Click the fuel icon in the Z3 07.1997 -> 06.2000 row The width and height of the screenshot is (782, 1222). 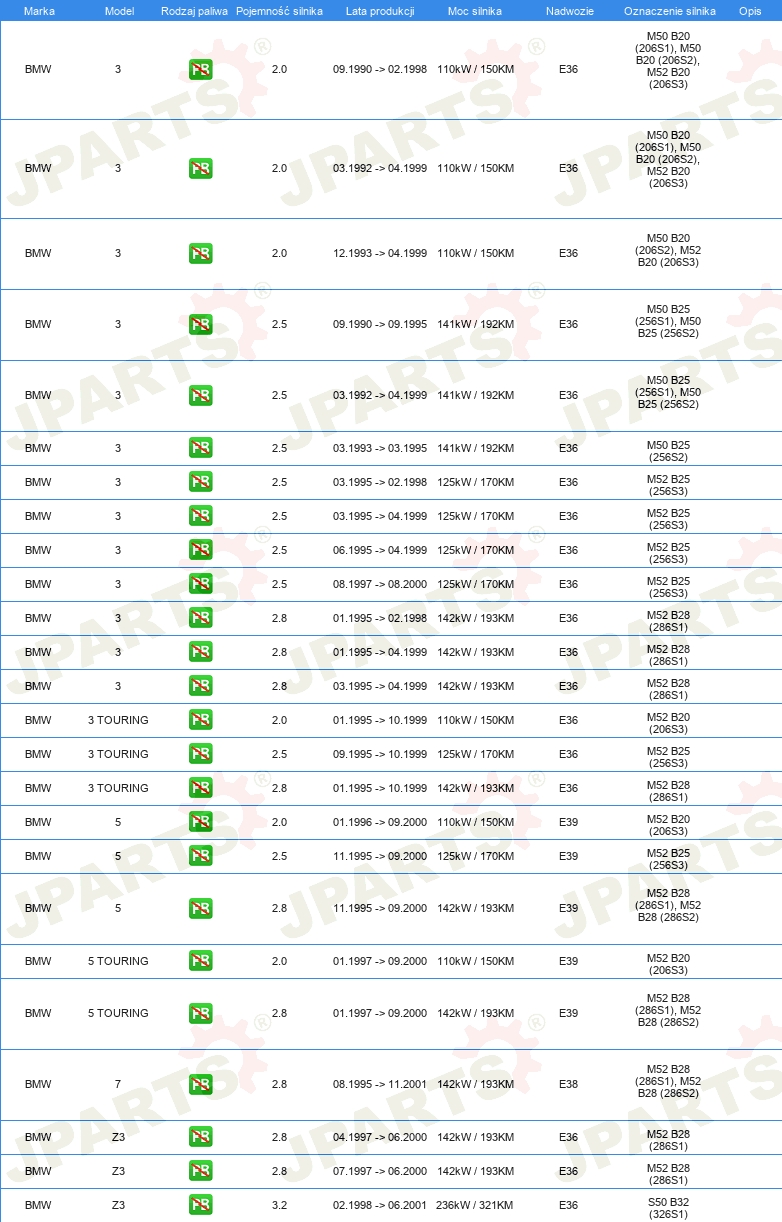click(200, 1171)
